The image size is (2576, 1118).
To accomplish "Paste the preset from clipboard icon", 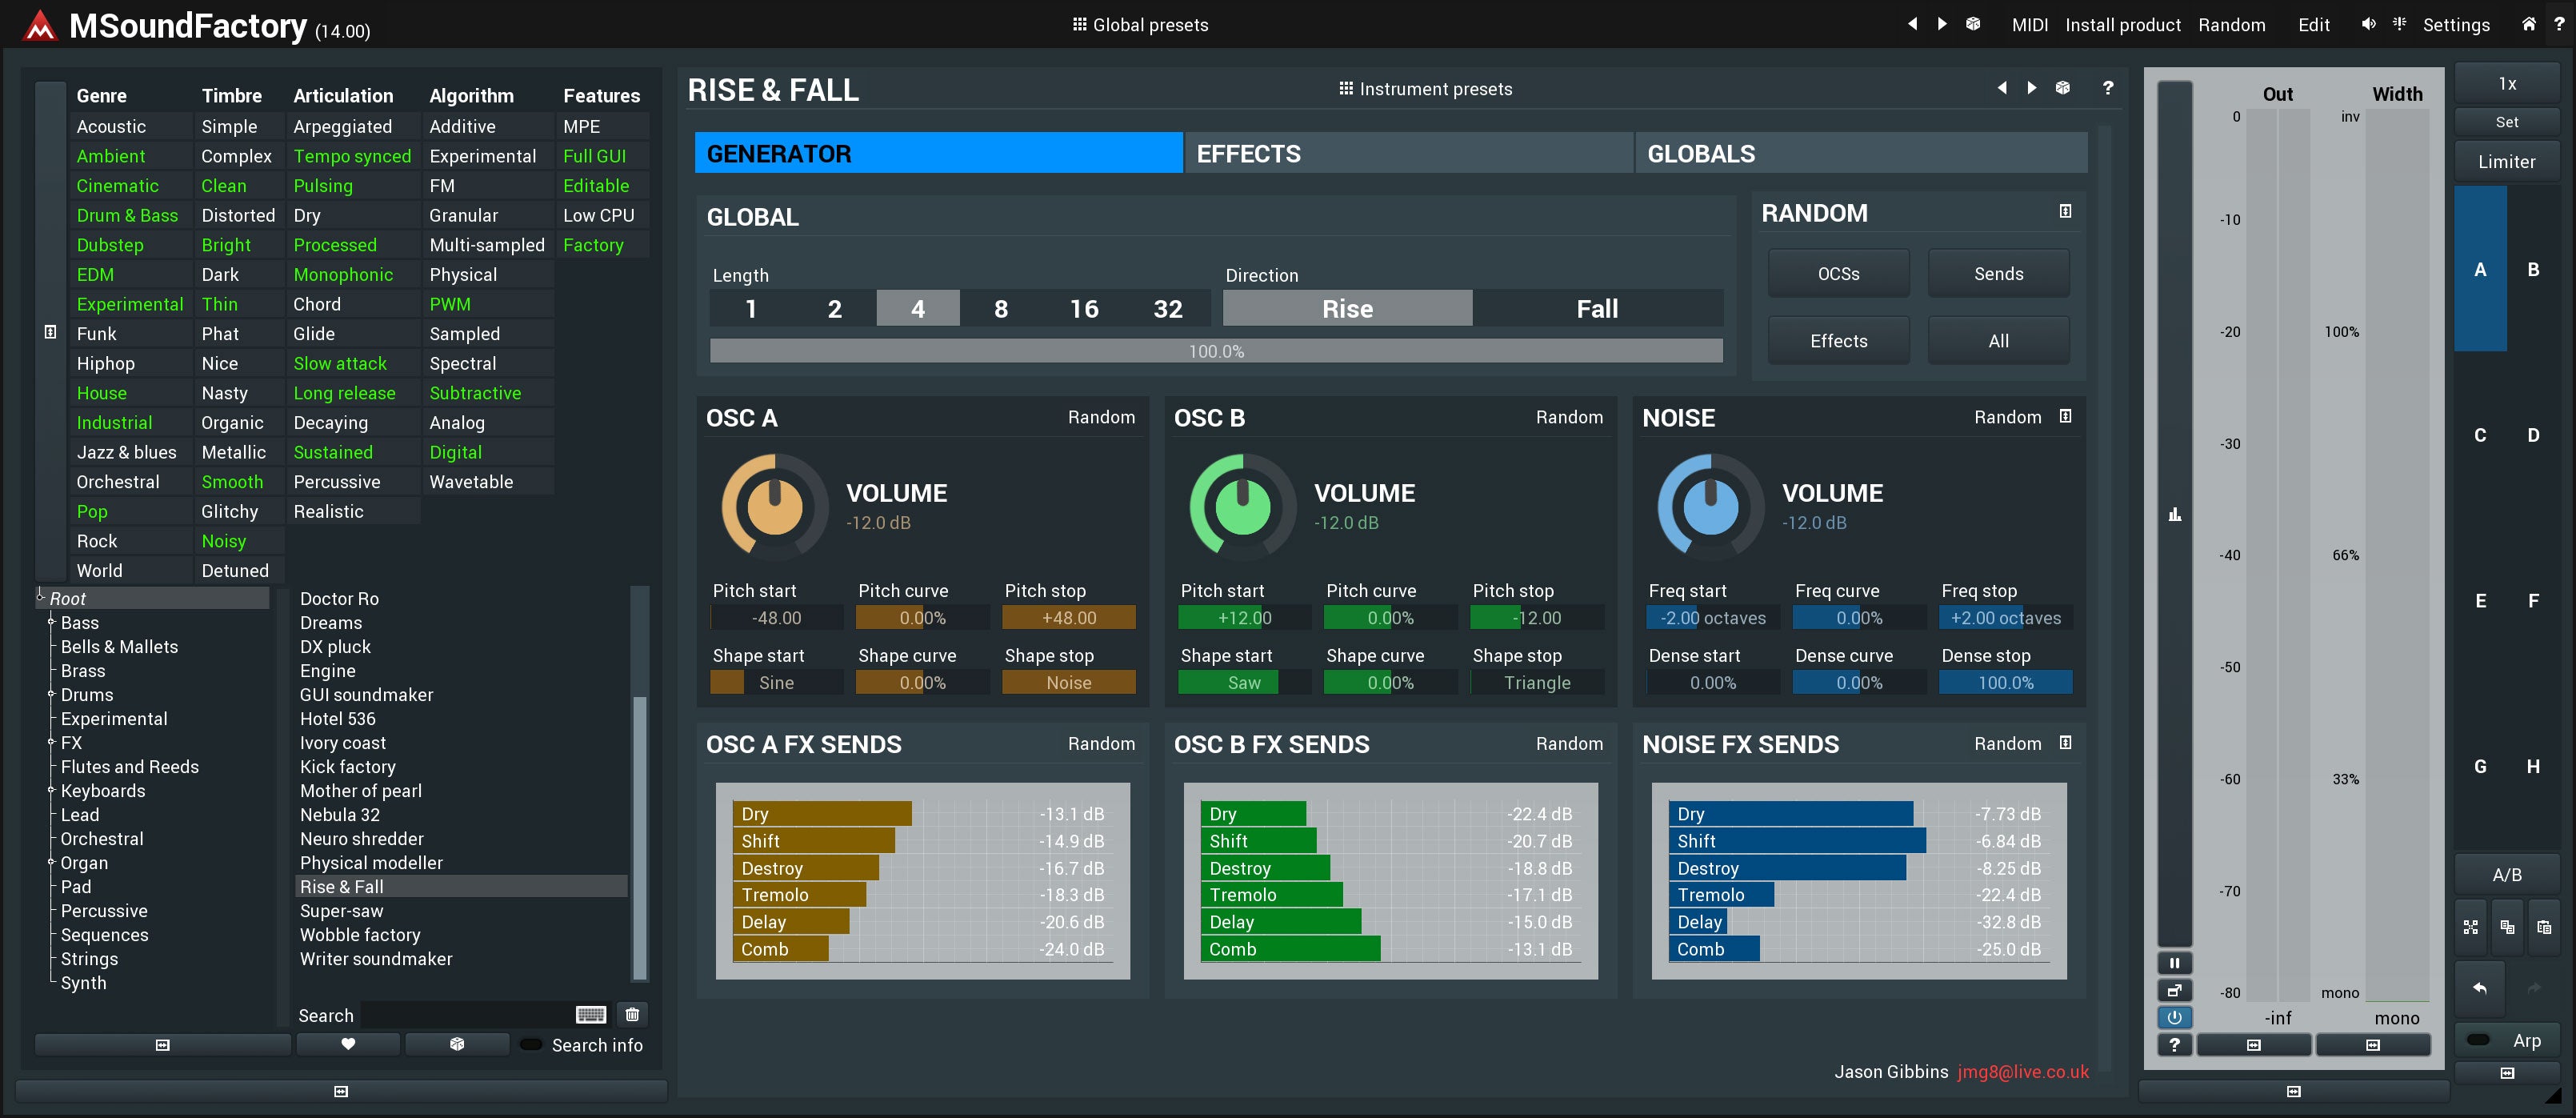I will [2544, 927].
